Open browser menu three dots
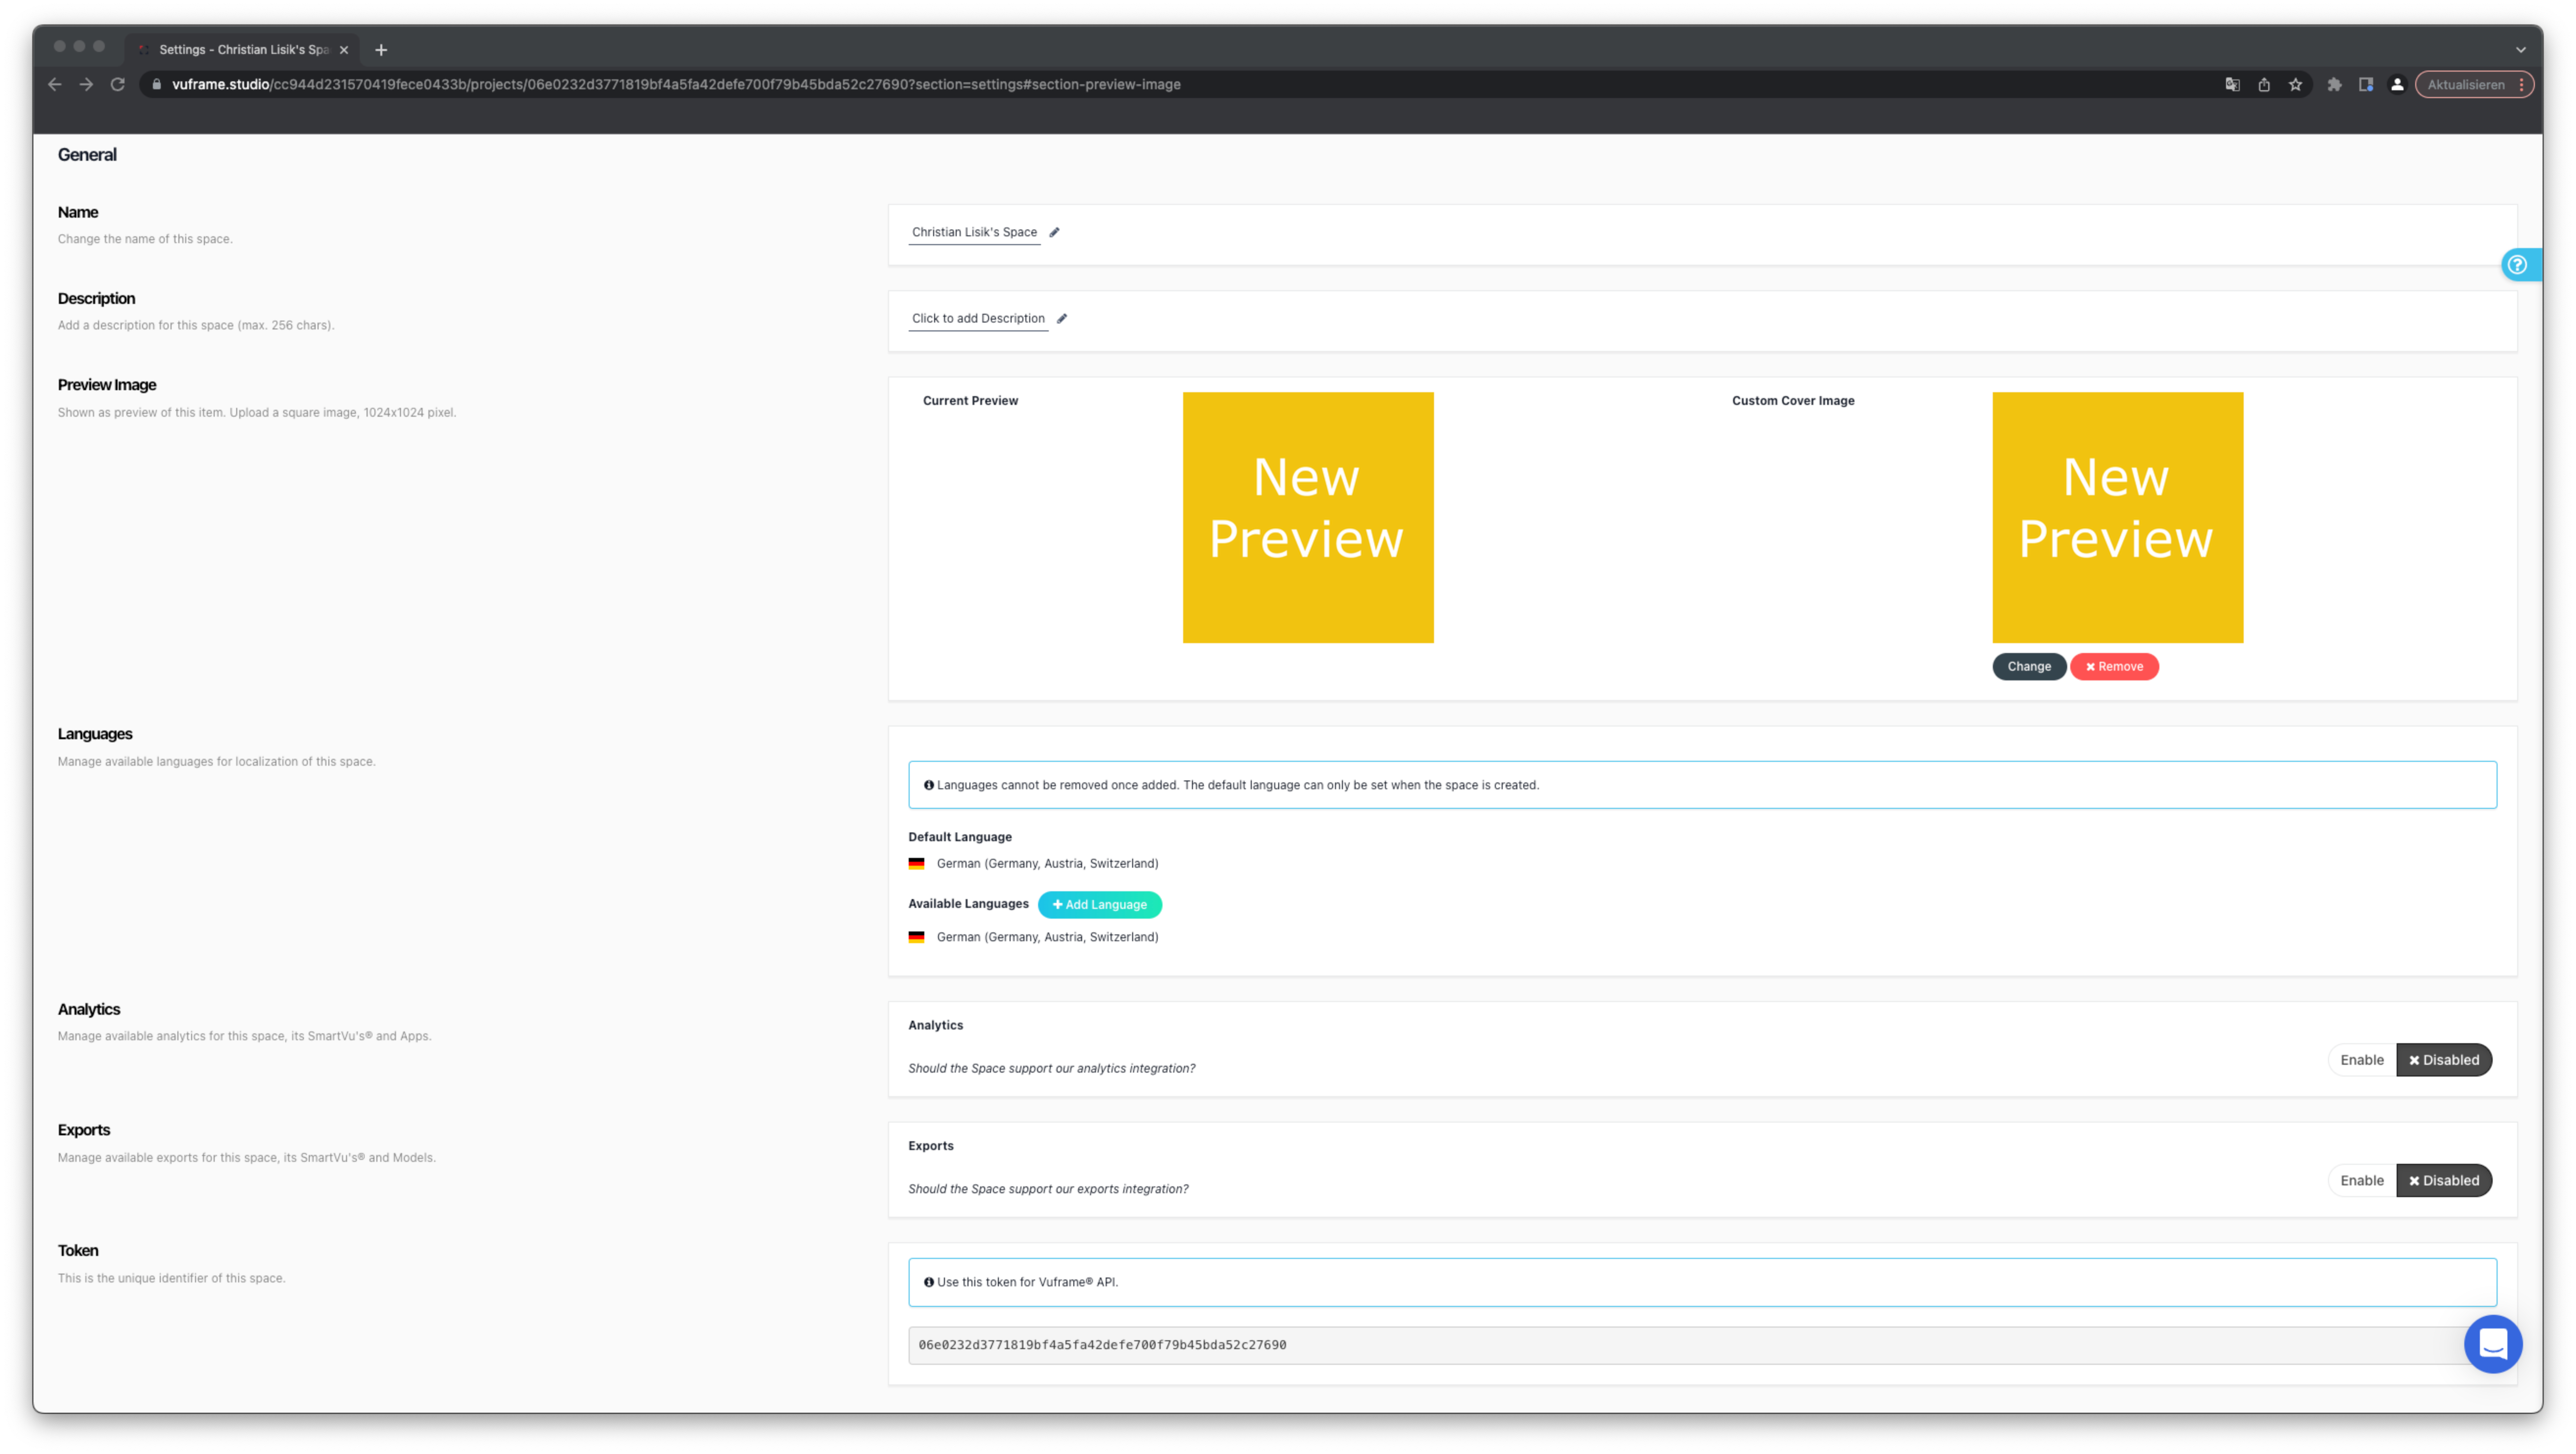This screenshot has width=2576, height=1454. coord(2522,85)
